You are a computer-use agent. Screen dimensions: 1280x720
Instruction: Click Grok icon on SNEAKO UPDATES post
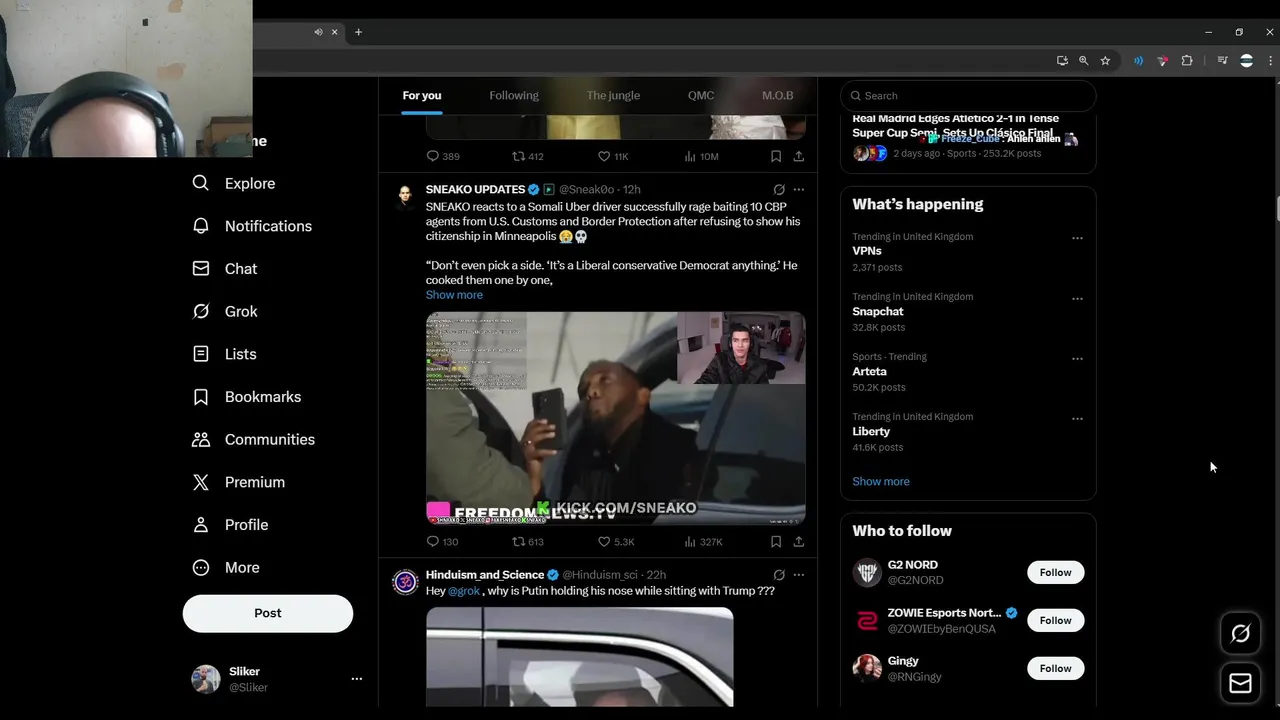click(779, 189)
